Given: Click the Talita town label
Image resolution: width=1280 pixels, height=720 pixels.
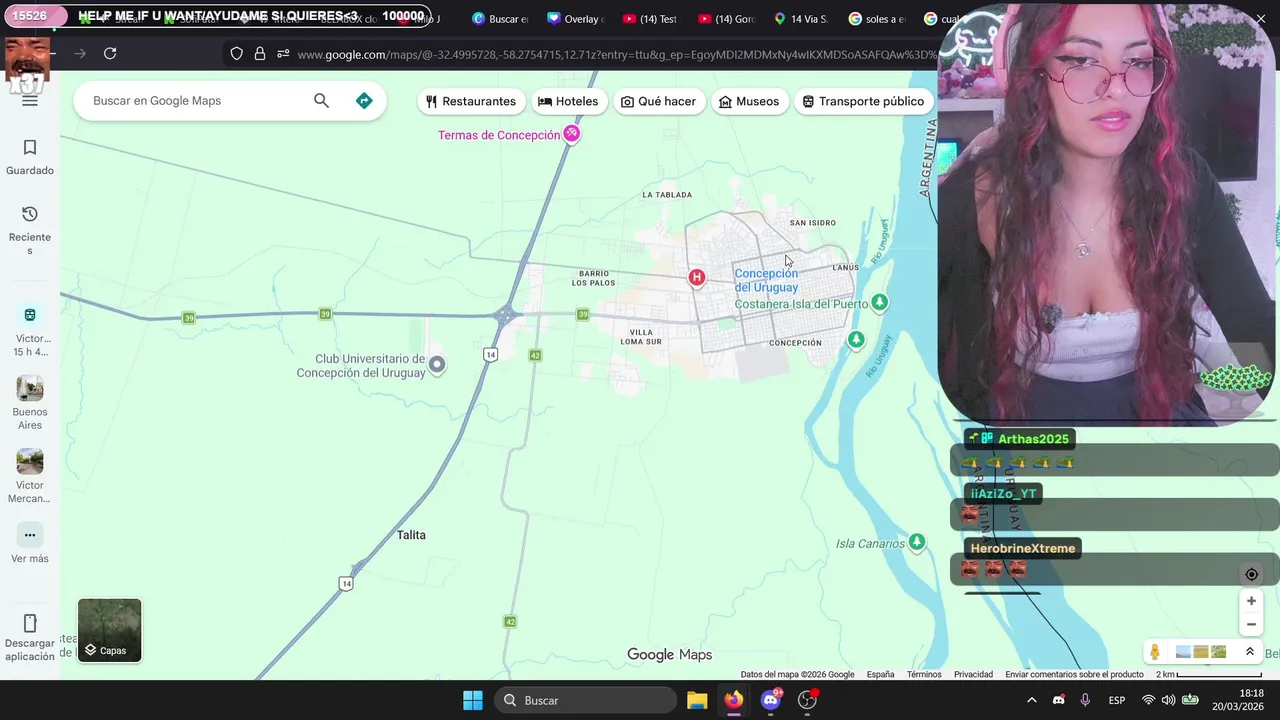Looking at the screenshot, I should tap(411, 535).
